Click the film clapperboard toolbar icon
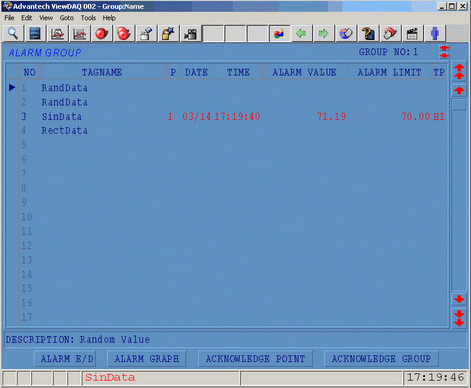 pyautogui.click(x=412, y=33)
